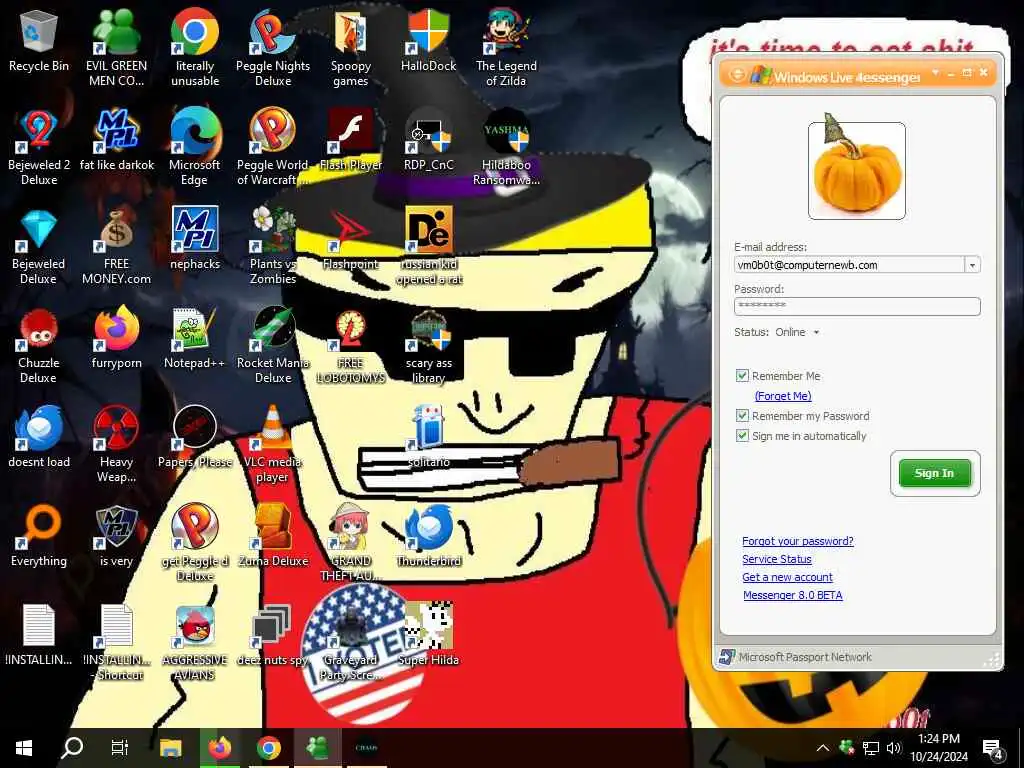This screenshot has width=1024, height=768.
Task: Click the Forget Me link
Action: click(783, 396)
